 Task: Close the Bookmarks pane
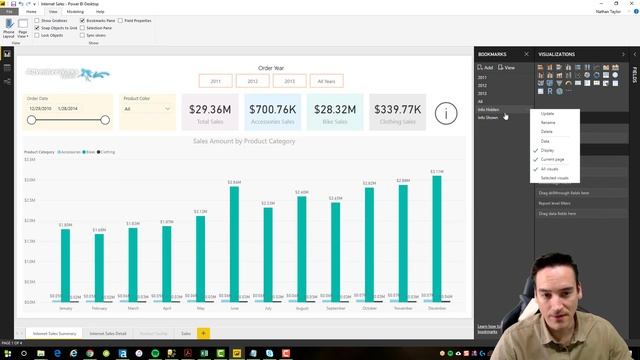[526, 54]
